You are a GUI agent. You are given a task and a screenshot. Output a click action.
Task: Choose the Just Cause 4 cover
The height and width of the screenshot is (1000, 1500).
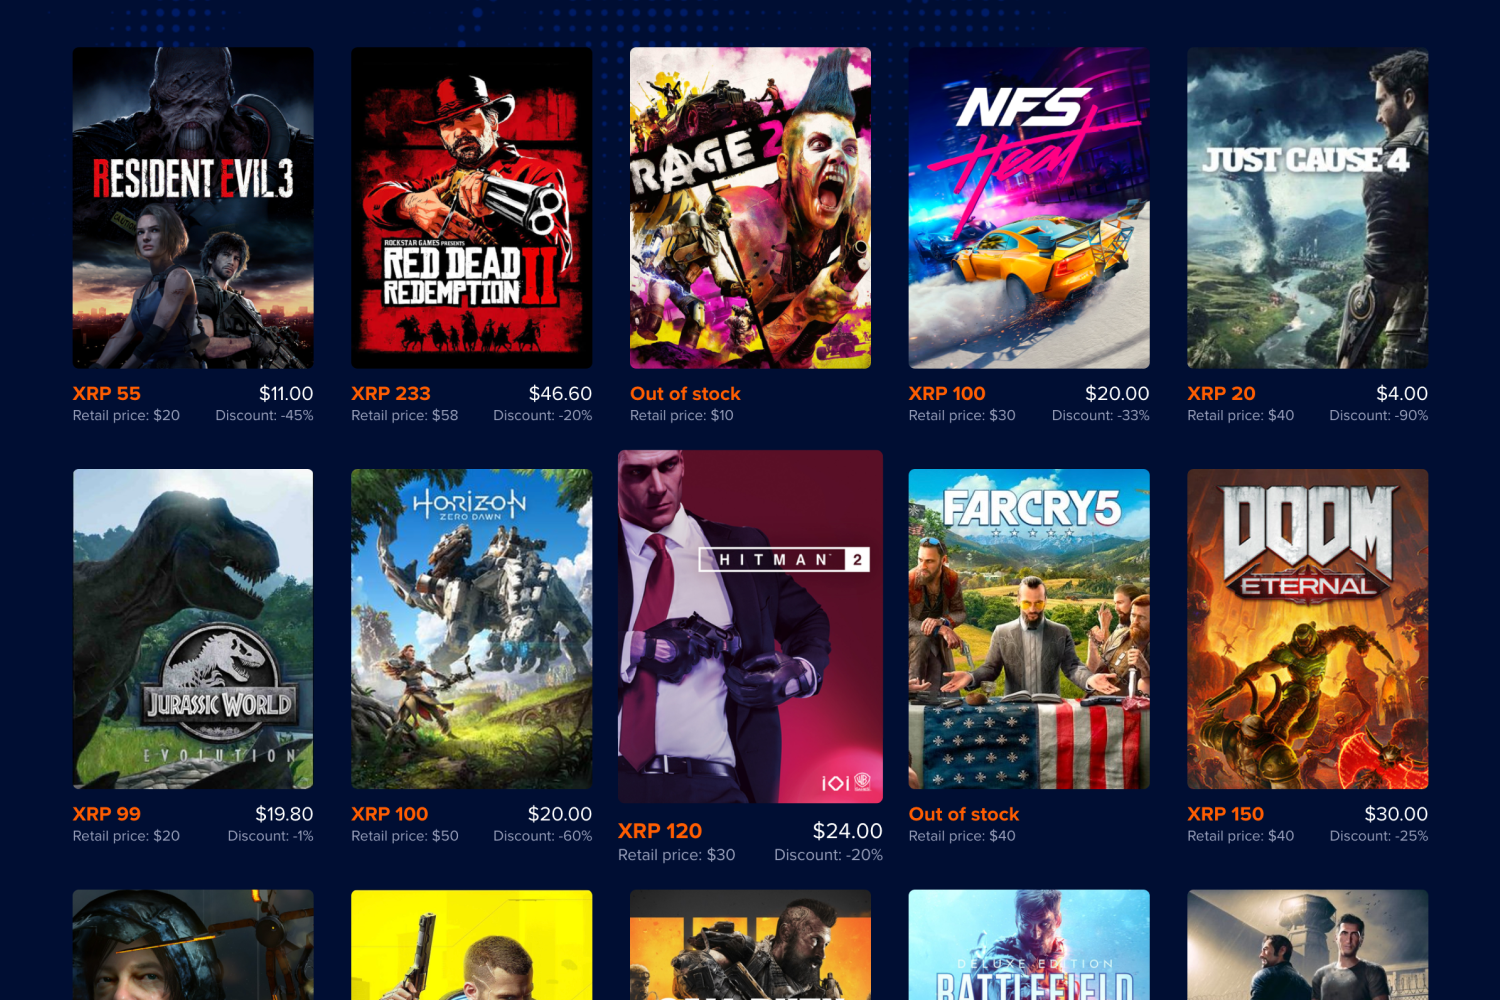pyautogui.click(x=1307, y=208)
